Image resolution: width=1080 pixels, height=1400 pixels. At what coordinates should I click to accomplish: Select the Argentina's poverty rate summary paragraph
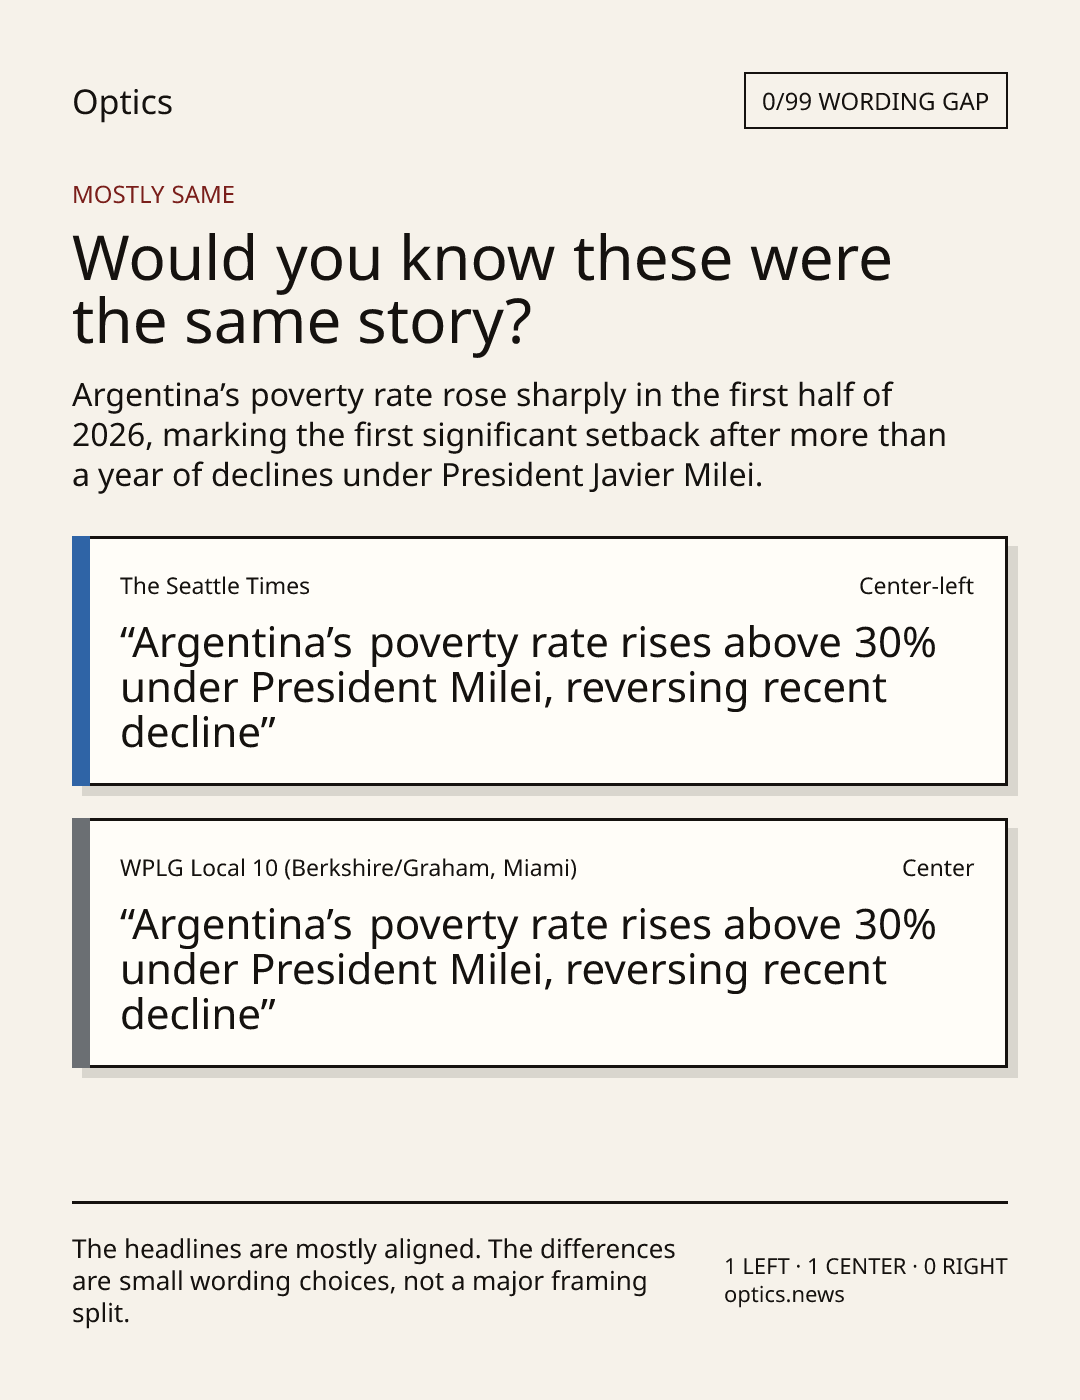coord(509,435)
